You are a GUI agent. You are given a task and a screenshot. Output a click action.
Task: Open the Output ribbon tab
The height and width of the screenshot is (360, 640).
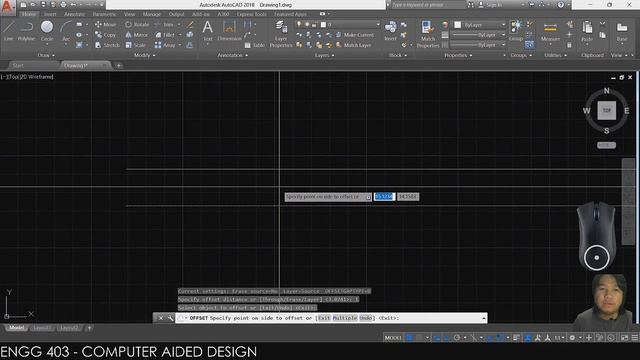pyautogui.click(x=176, y=14)
